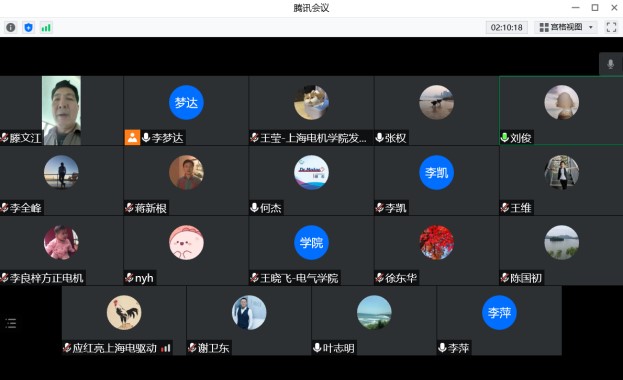
Task: Toggle the green microphone of 刘俊
Action: click(x=504, y=138)
